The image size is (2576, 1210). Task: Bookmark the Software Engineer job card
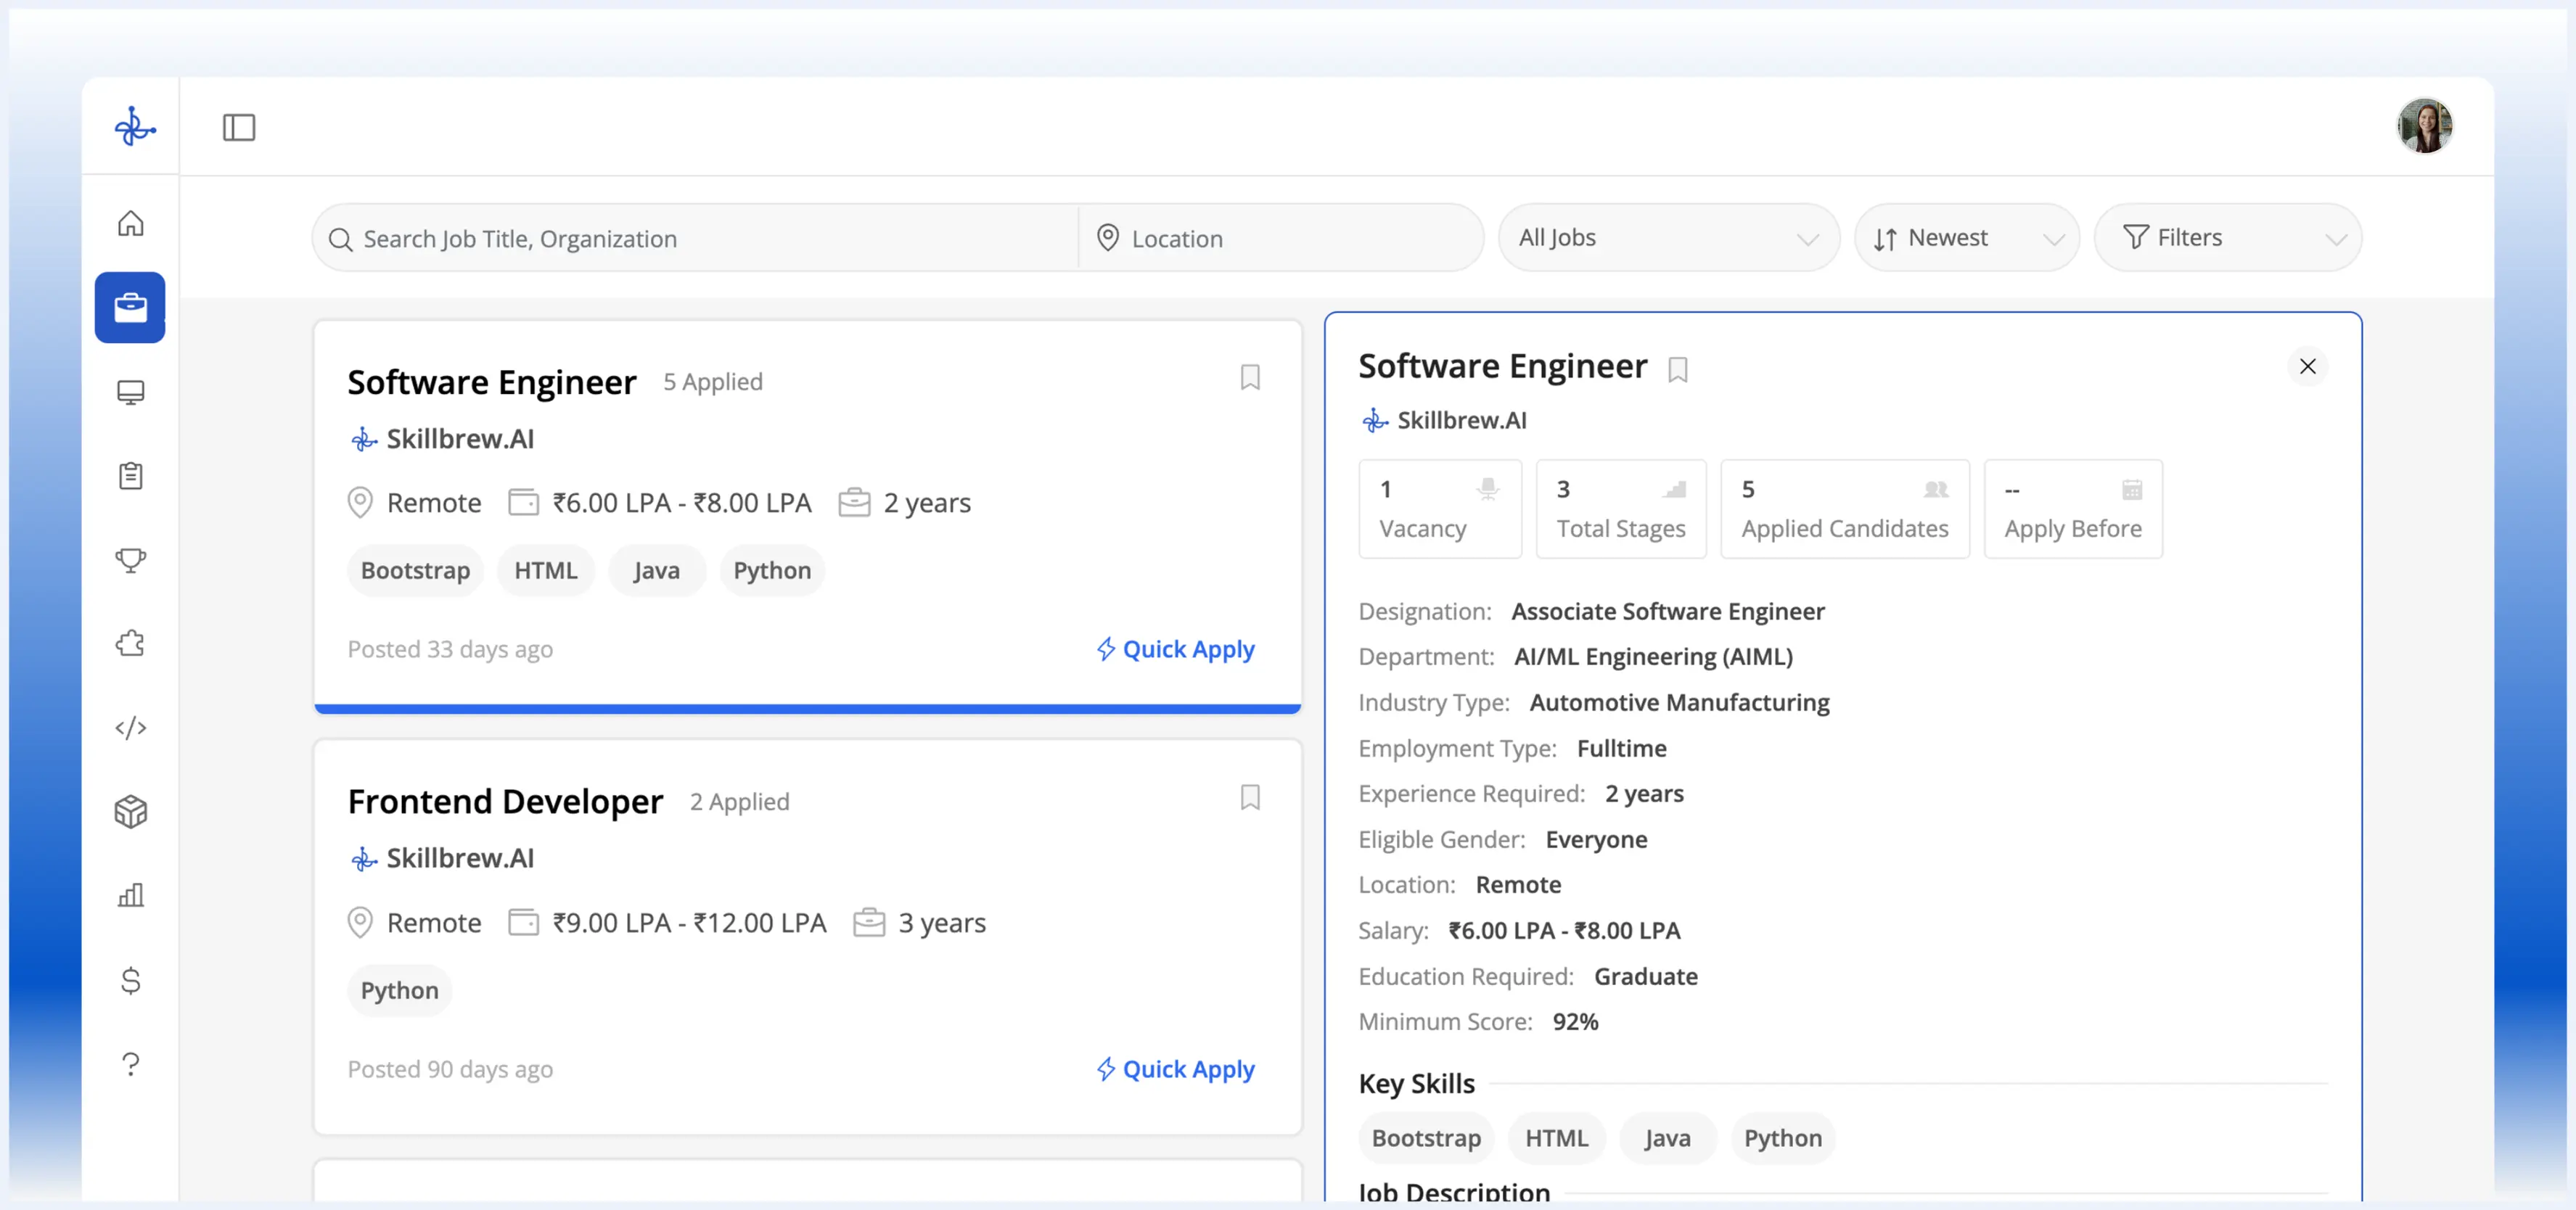click(x=1249, y=377)
